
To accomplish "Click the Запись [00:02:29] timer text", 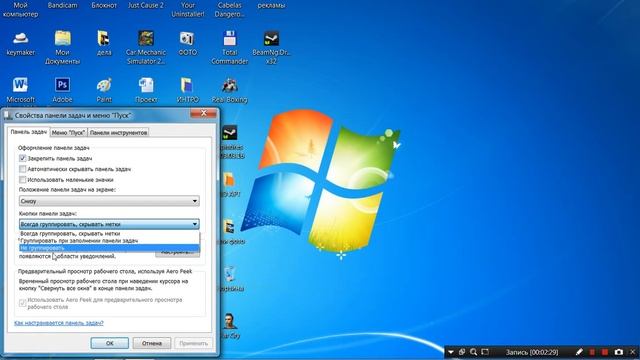I will click(x=532, y=352).
